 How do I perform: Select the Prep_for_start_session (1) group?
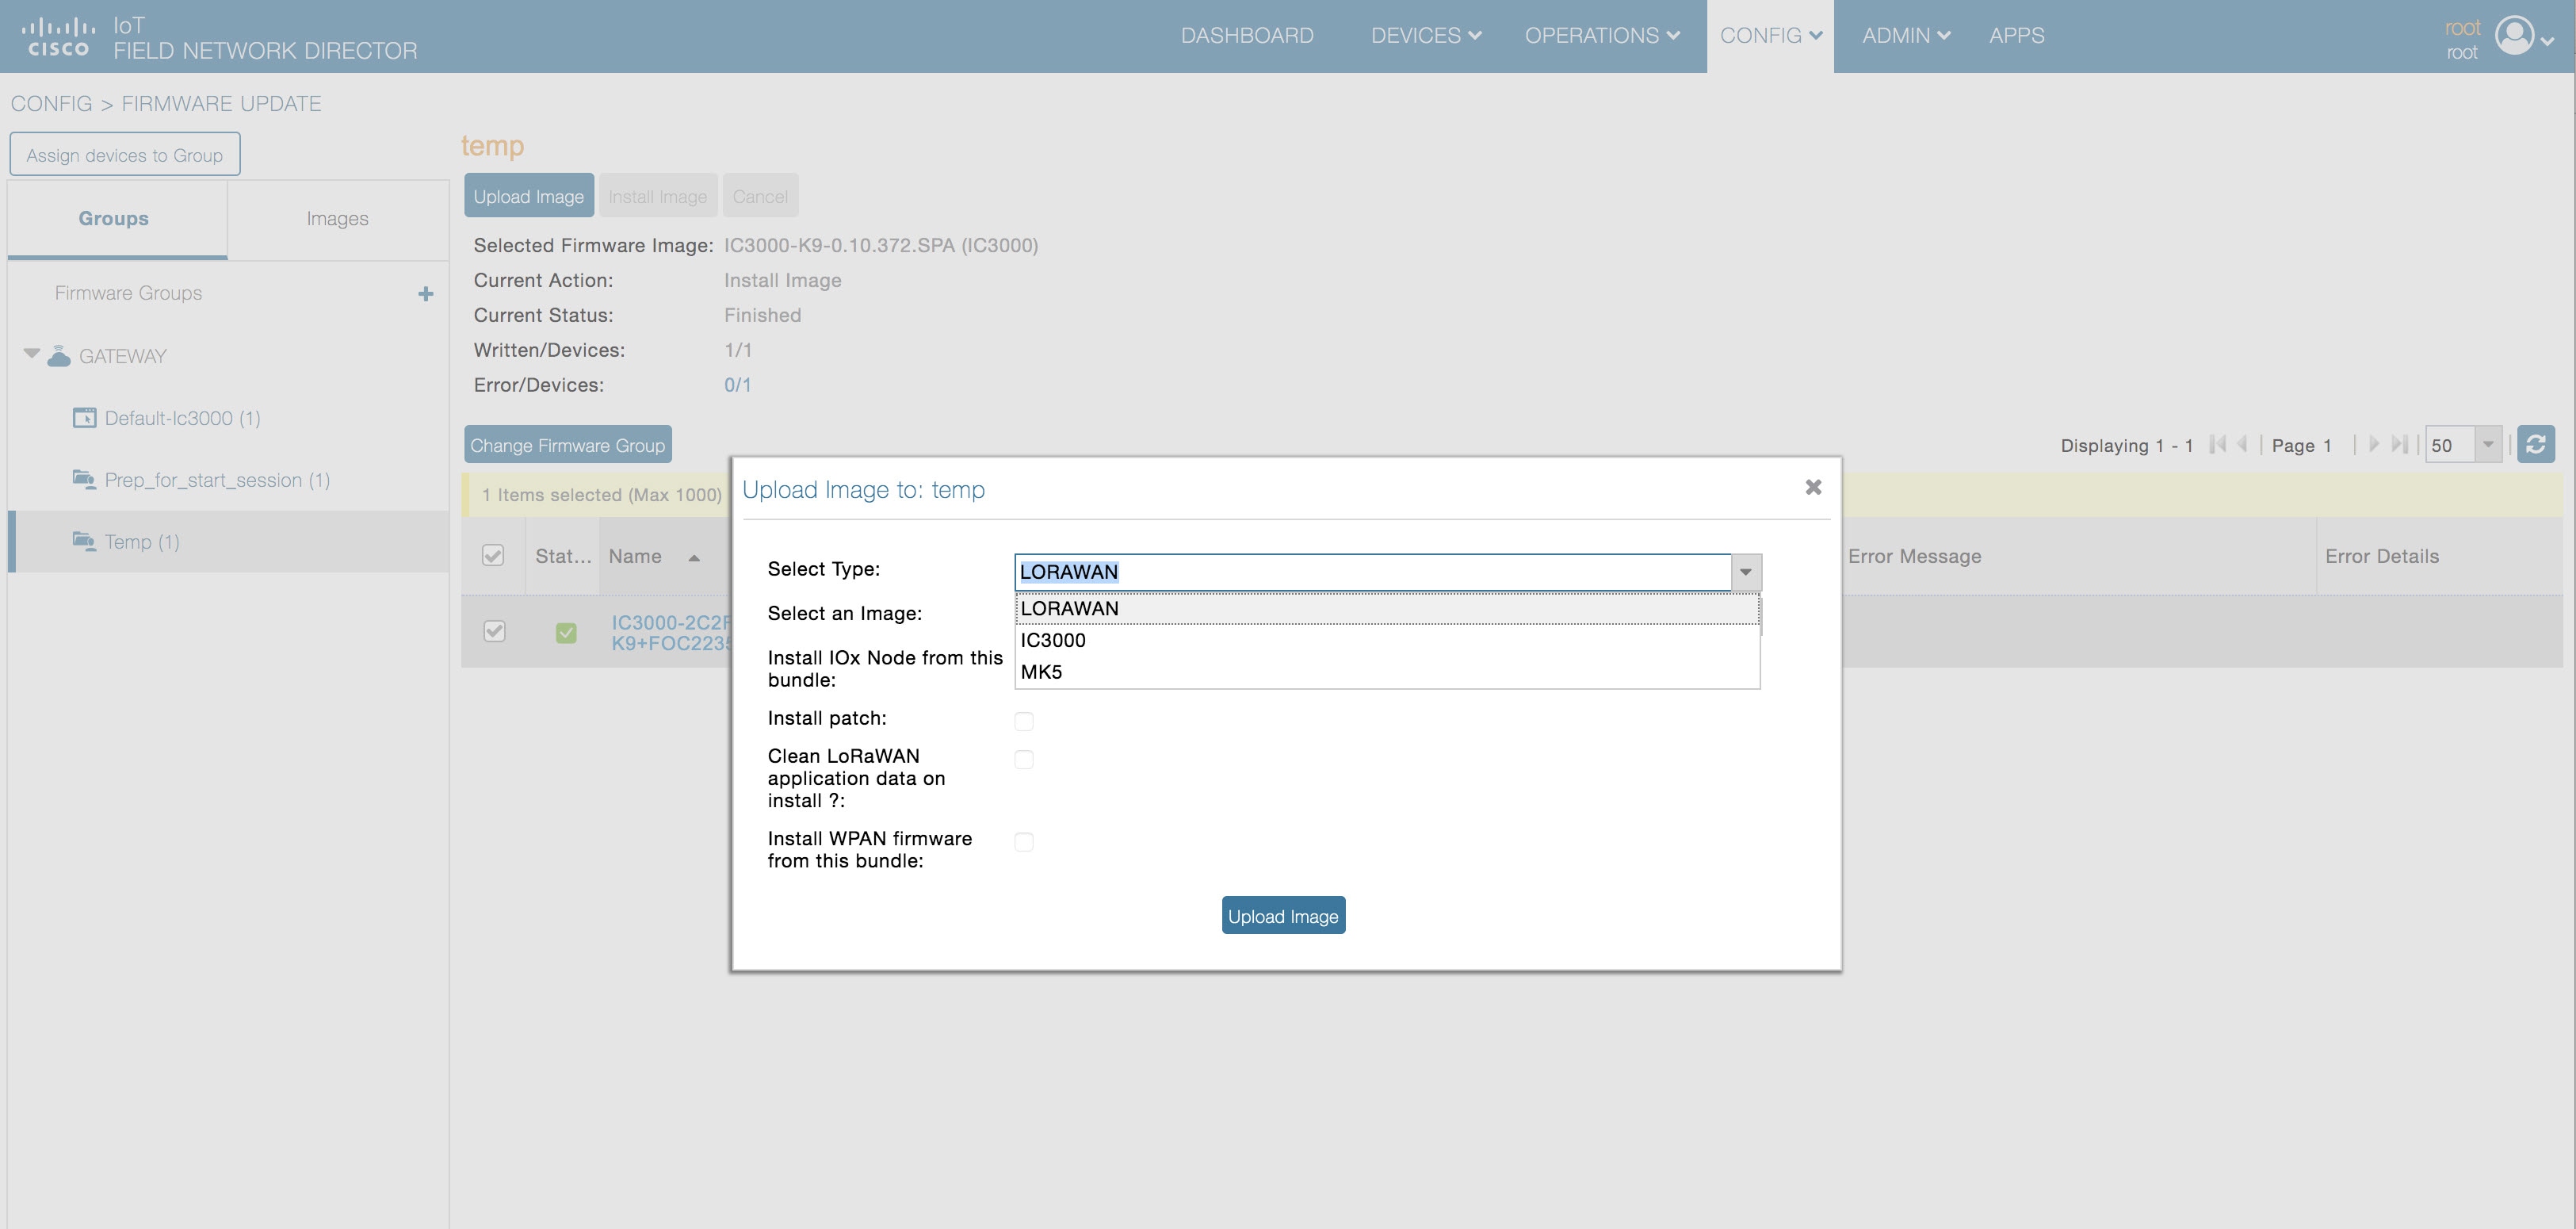tap(217, 480)
